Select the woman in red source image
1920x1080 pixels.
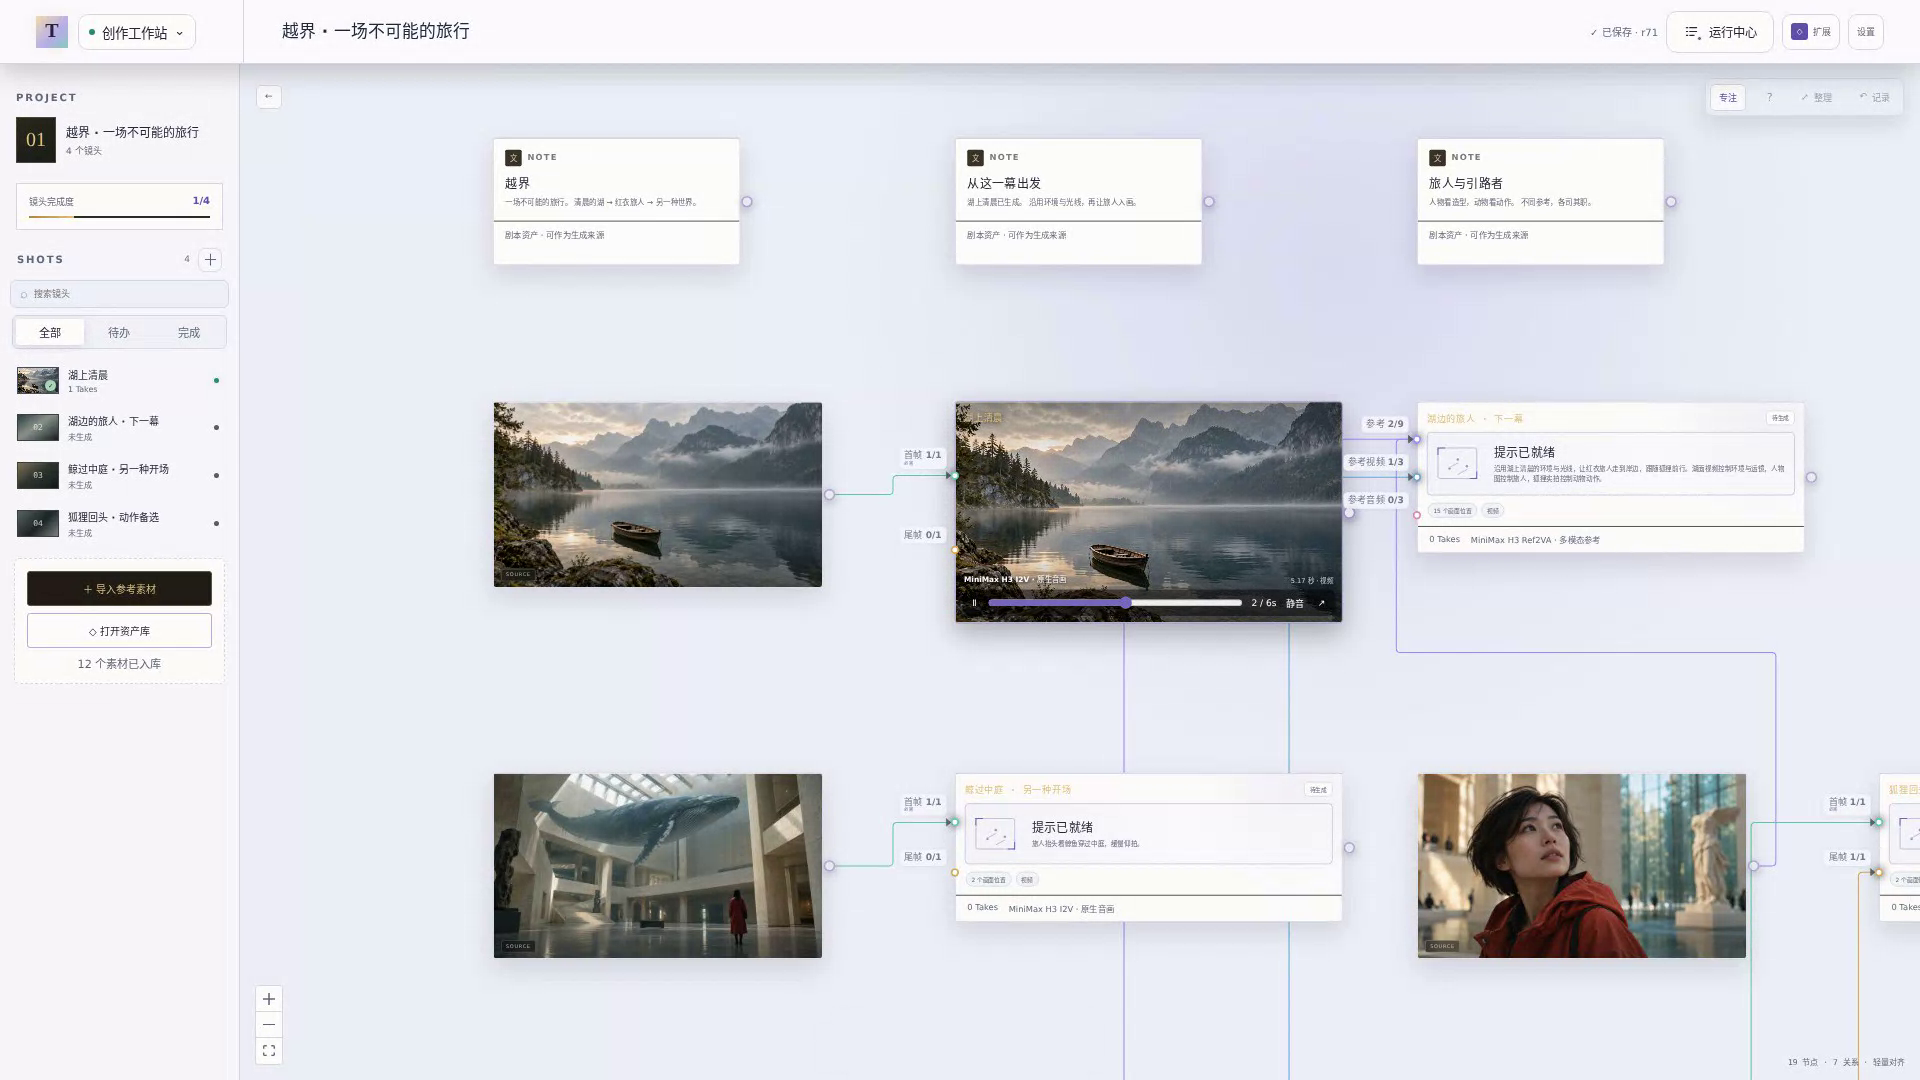pyautogui.click(x=1582, y=866)
